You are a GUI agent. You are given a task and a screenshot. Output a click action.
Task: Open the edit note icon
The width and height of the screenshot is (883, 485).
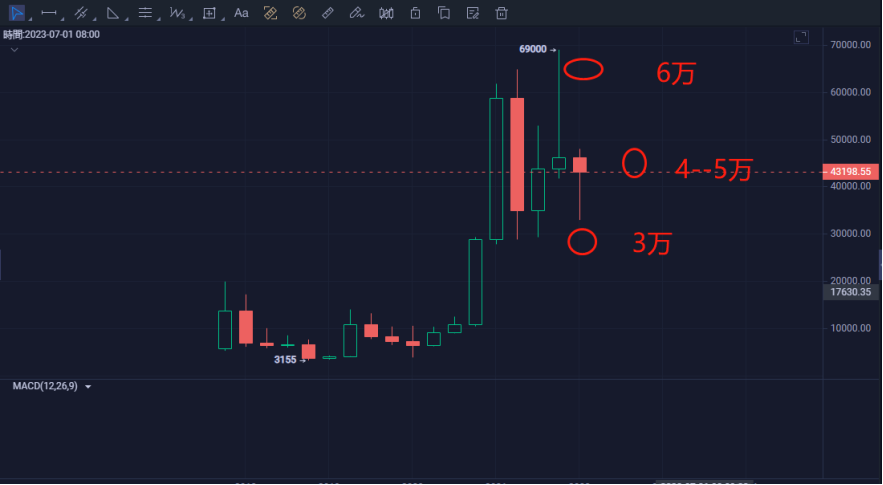click(473, 12)
